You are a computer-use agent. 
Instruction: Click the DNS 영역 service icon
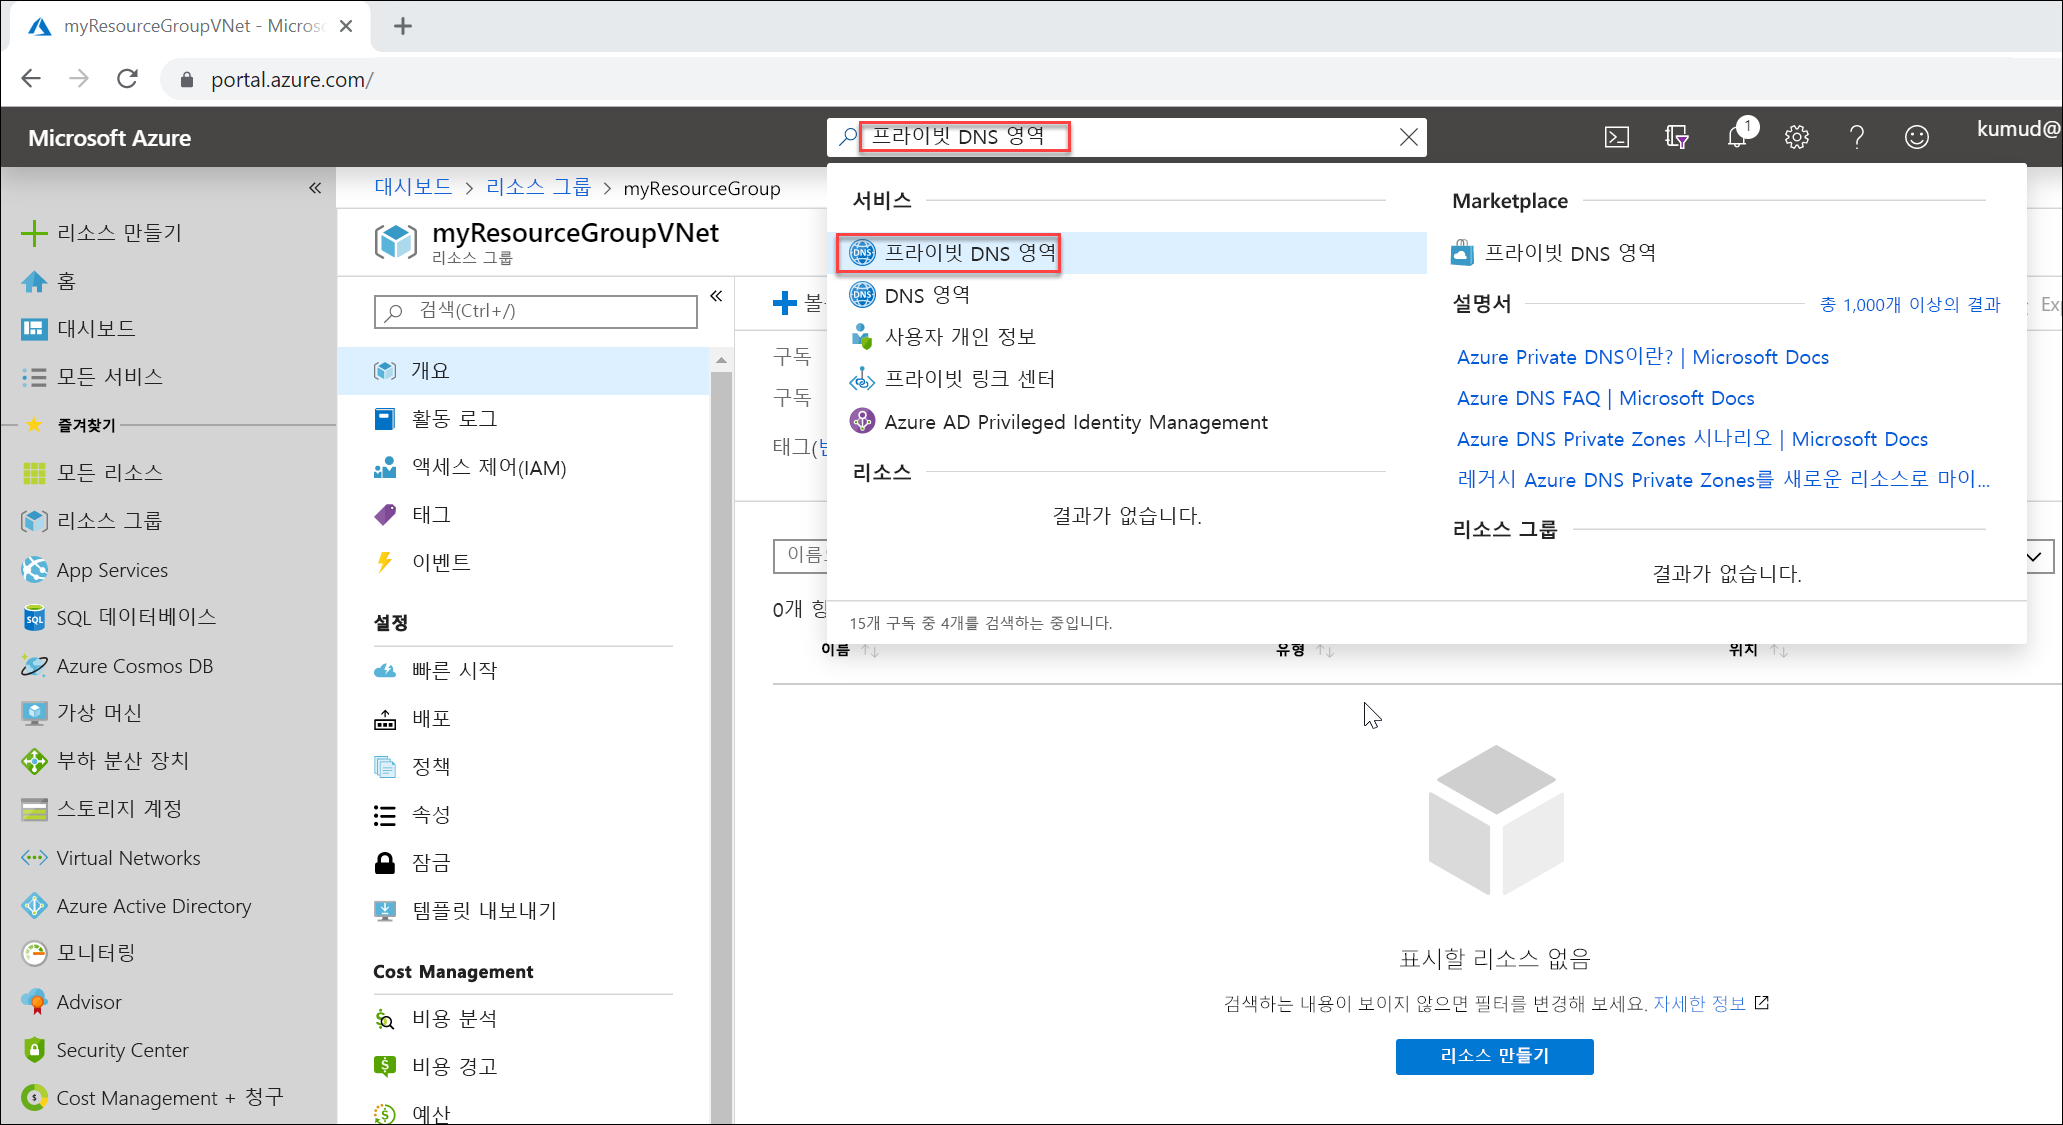click(862, 294)
